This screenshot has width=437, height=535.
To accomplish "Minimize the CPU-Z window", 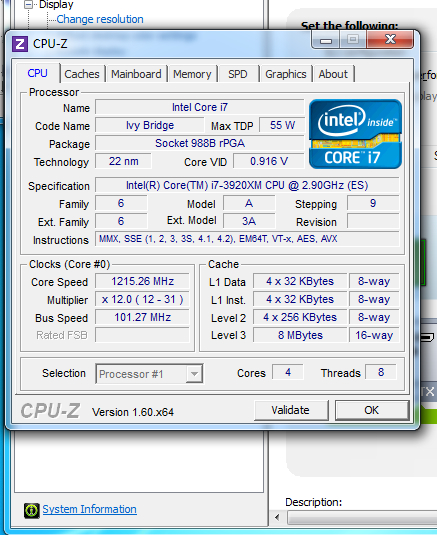I will coord(326,40).
